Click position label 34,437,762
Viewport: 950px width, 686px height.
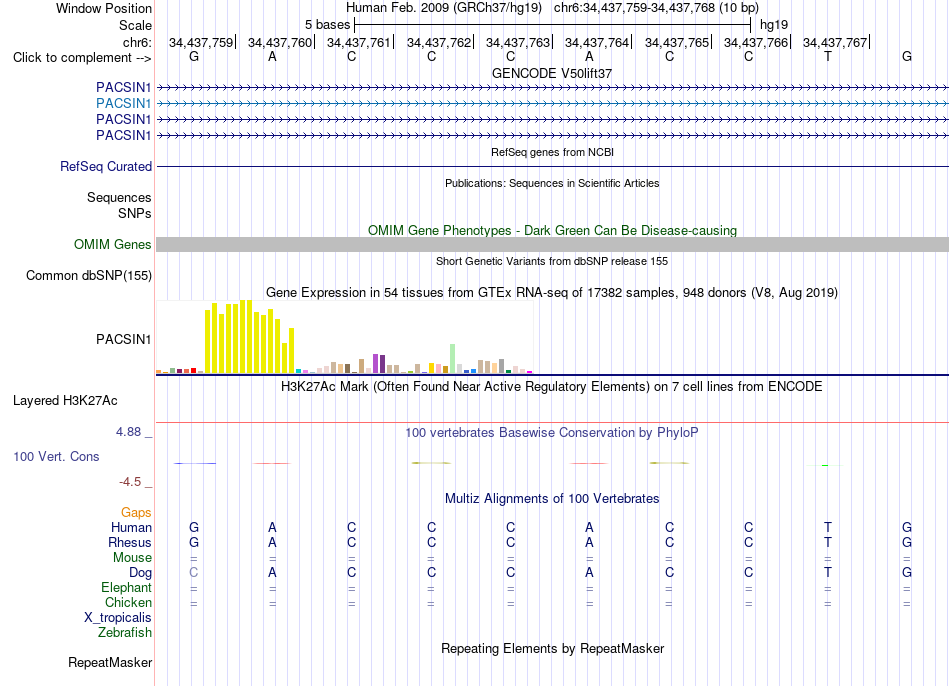tap(439, 42)
